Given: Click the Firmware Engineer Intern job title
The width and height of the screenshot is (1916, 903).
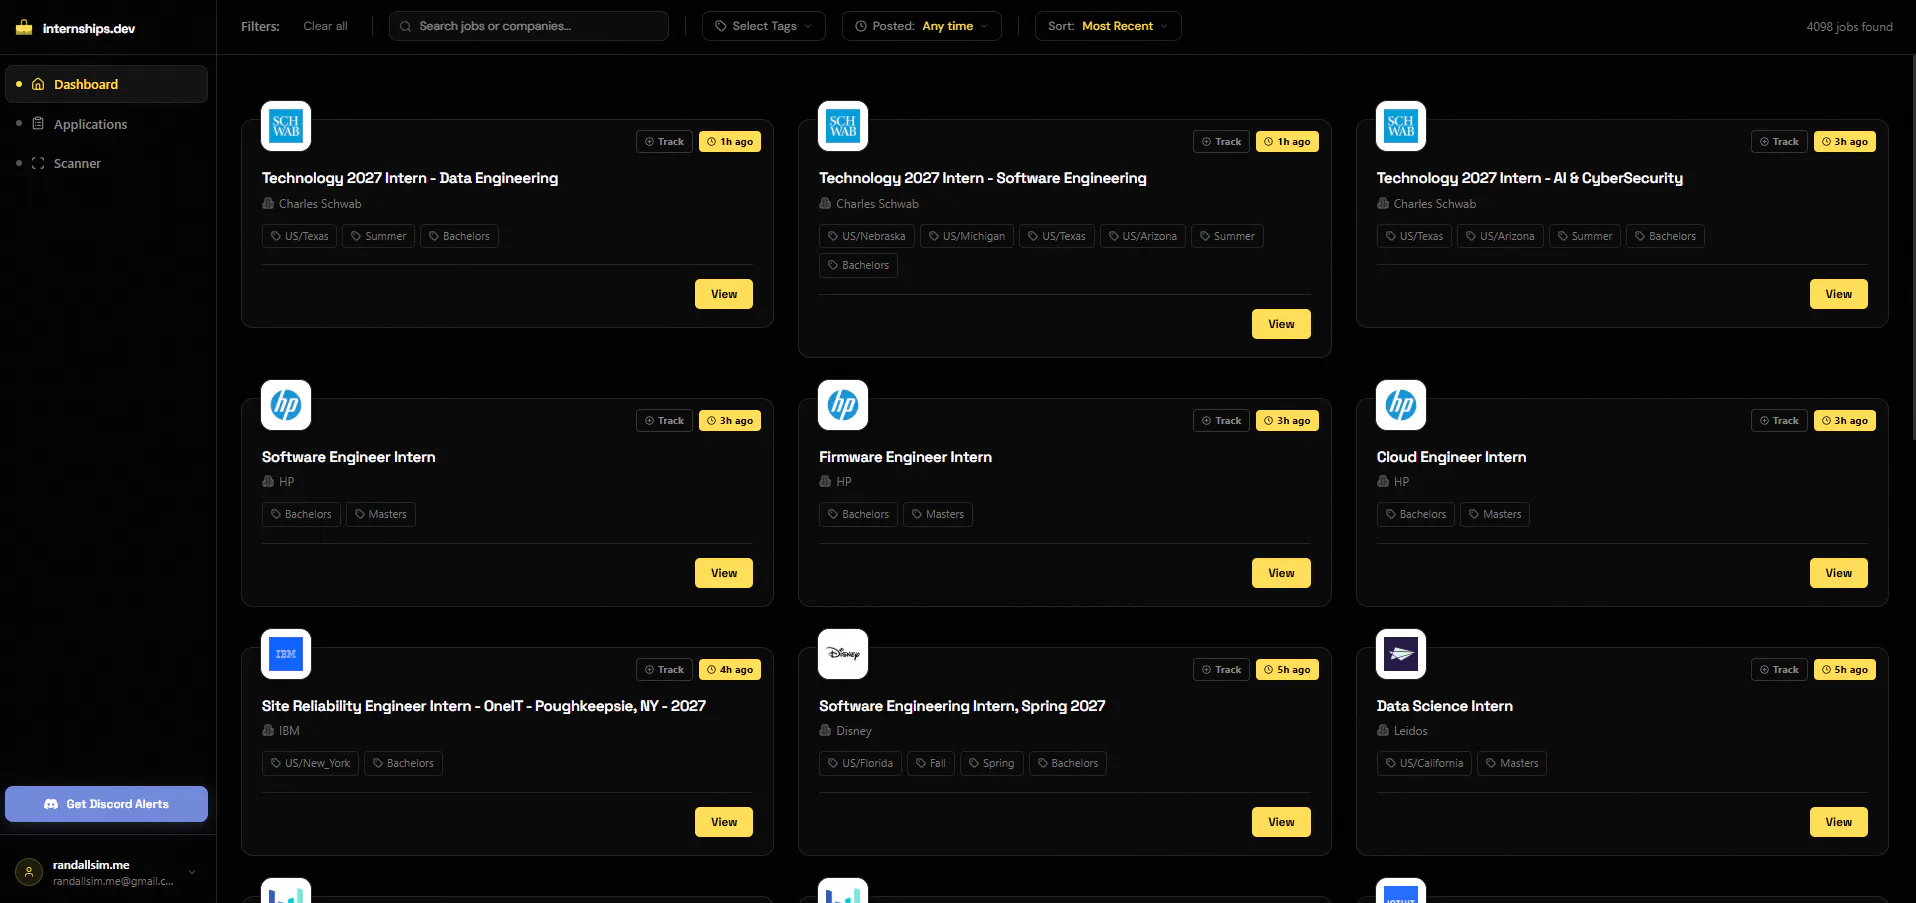Looking at the screenshot, I should pyautogui.click(x=905, y=457).
